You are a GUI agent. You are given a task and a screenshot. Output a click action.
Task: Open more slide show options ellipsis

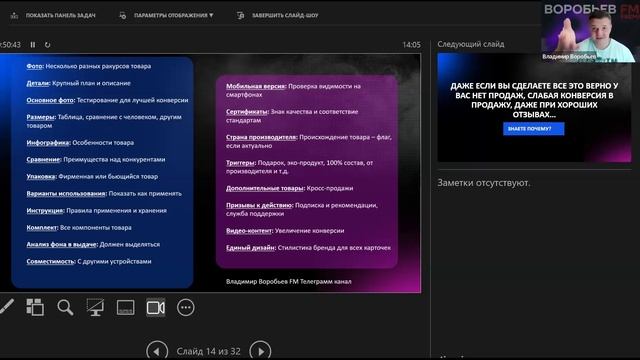[x=186, y=307]
